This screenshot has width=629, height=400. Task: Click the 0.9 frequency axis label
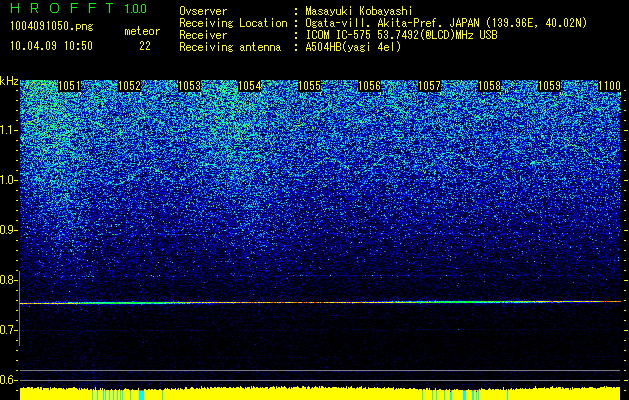coord(9,230)
